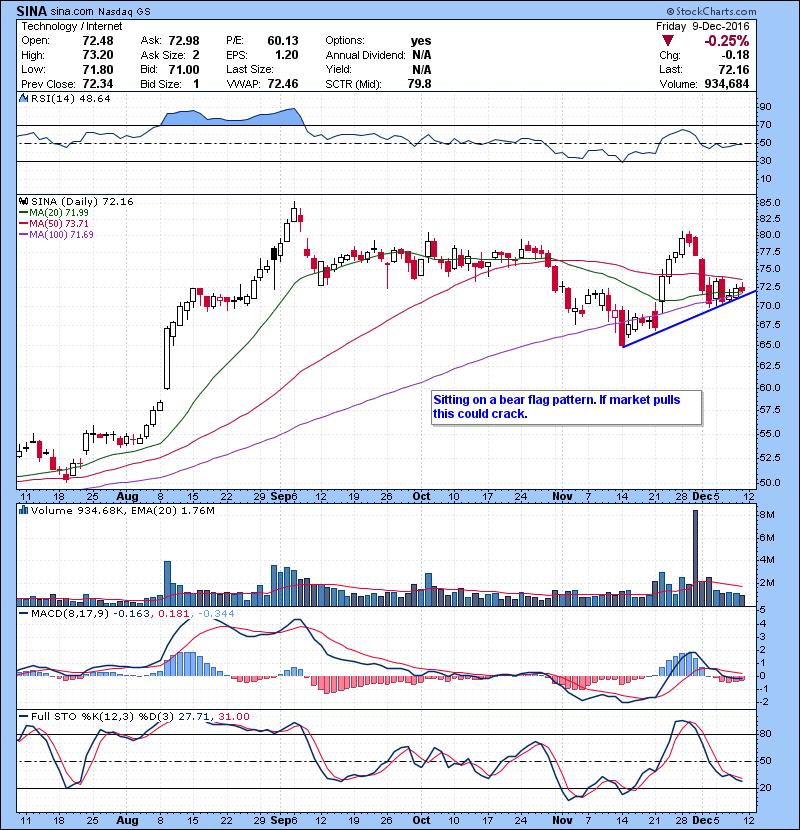This screenshot has height=830, width=800.
Task: Click the SCTR (Mid) value 79.8
Action: [x=420, y=84]
